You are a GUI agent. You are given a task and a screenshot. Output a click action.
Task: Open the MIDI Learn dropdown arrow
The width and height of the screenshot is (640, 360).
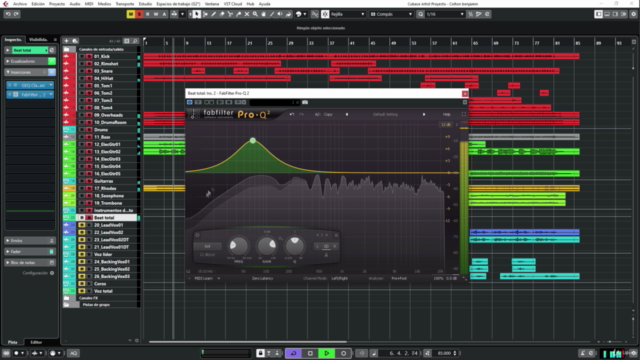[219, 278]
